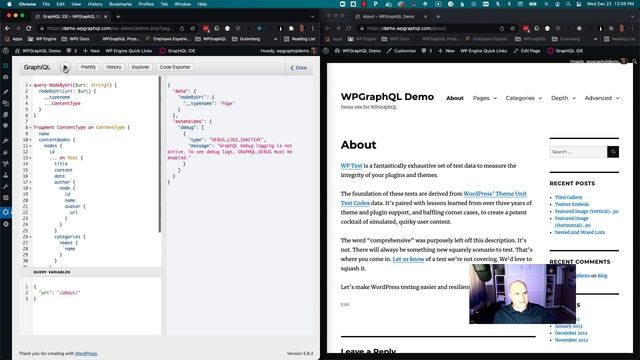Screen dimensions: 640x360
Task: Open the Reading List in left Chrome window
Action: pos(300,39)
